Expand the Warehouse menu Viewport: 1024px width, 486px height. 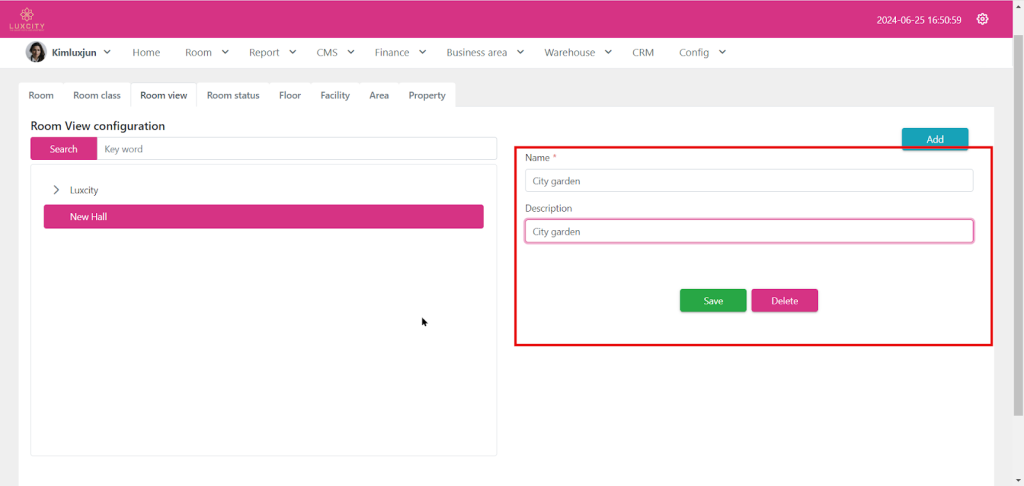pos(577,52)
